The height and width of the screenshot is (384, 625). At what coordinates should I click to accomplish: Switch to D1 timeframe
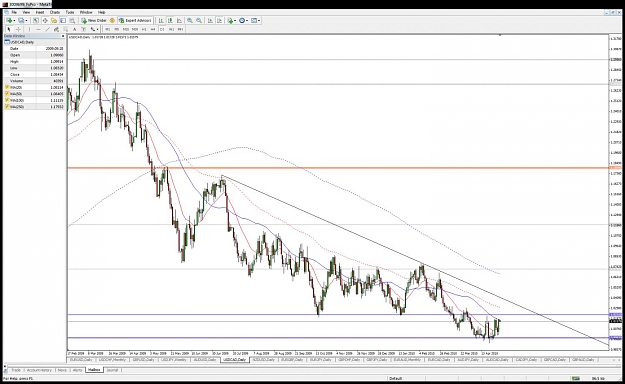[x=162, y=29]
